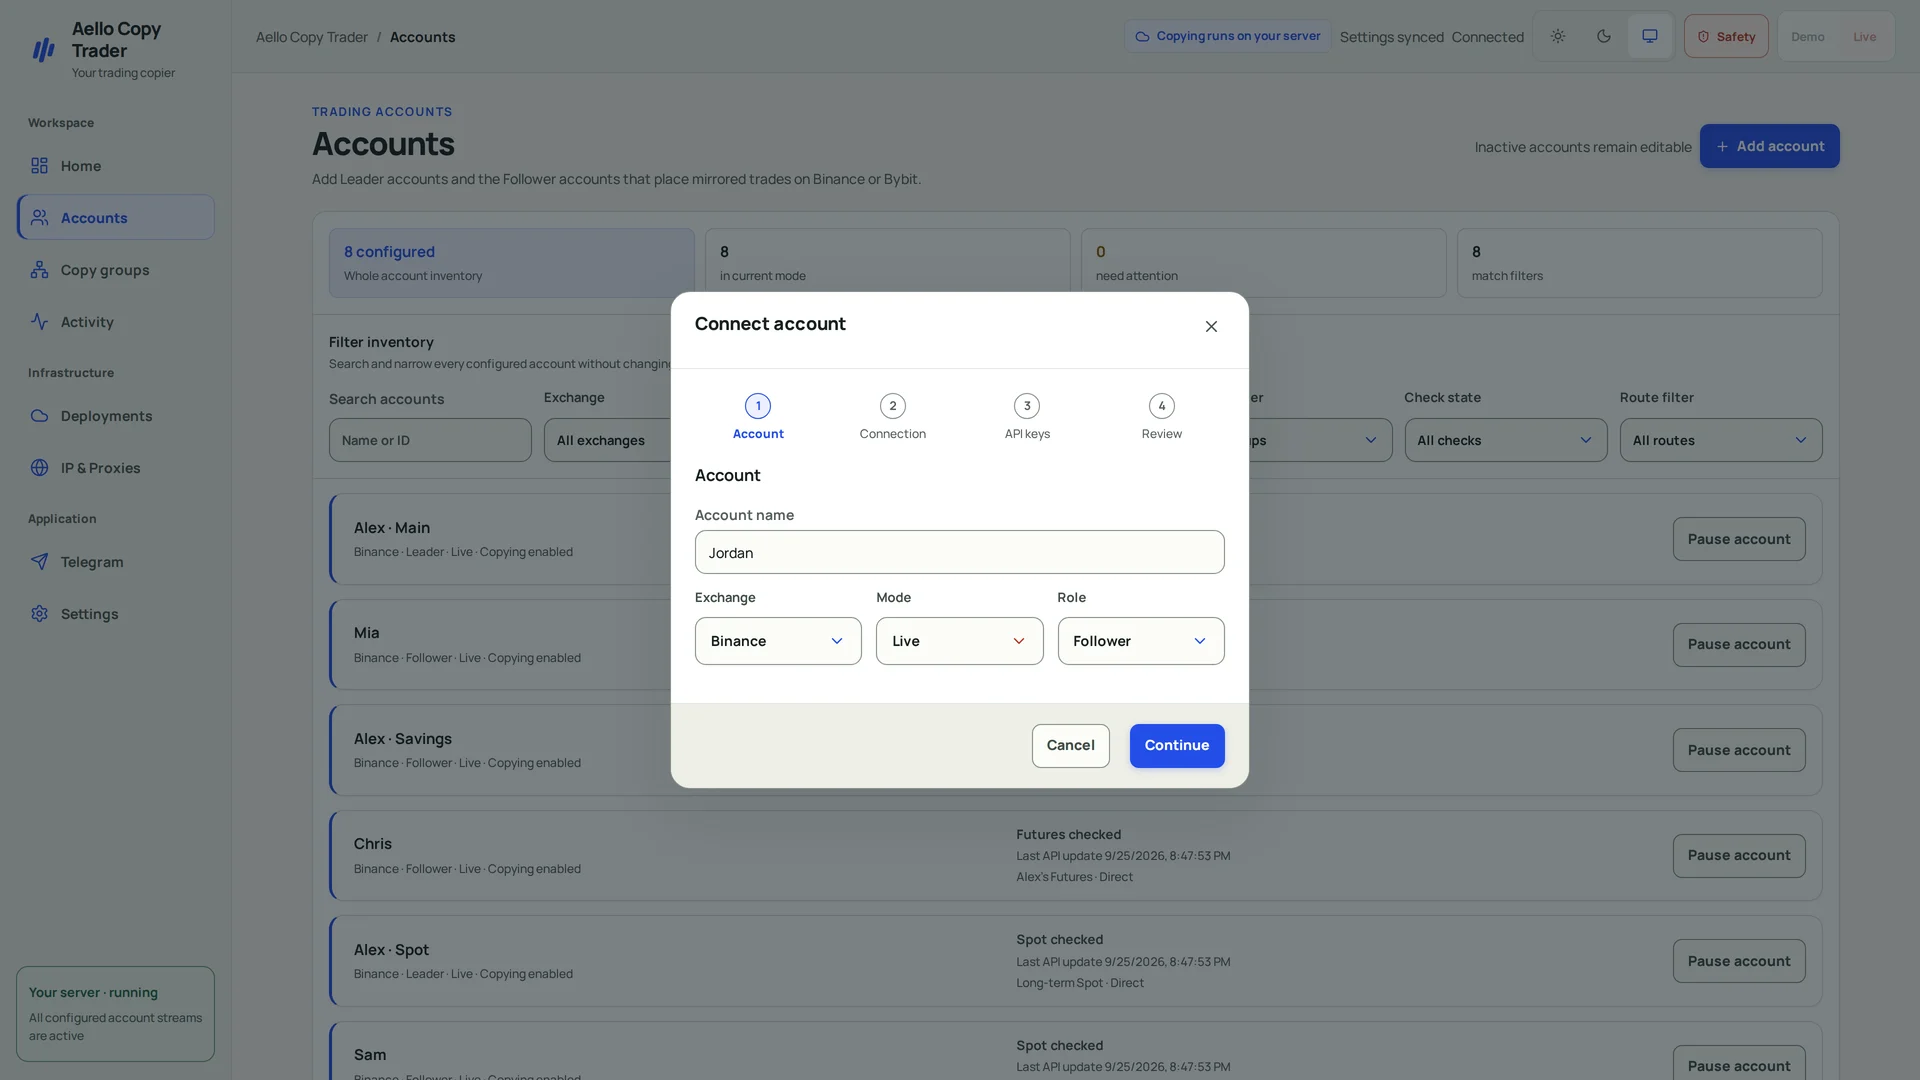Open the All routes dropdown

[1721, 440]
